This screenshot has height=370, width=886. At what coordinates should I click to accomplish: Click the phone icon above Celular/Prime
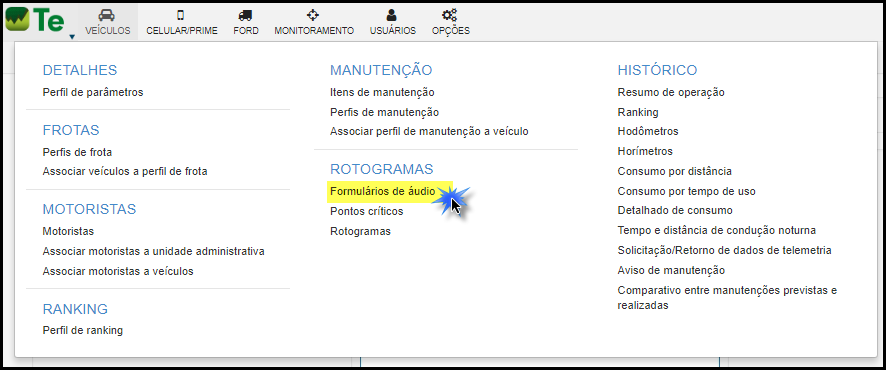coord(181,15)
